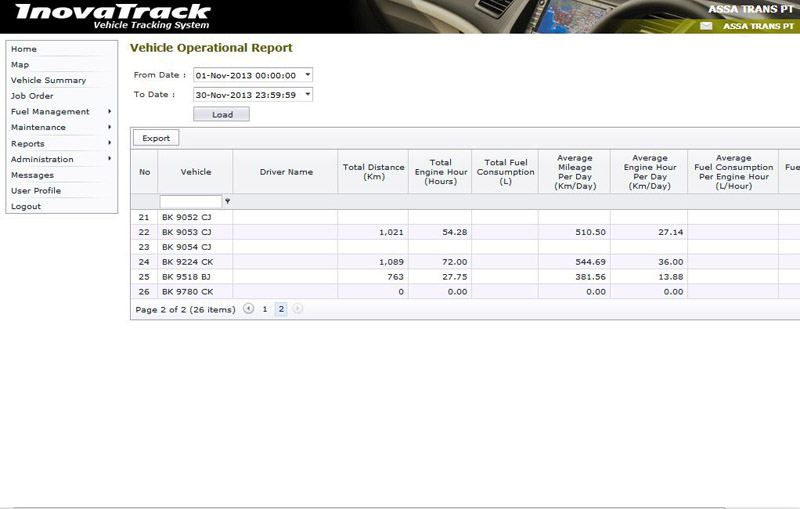The height and width of the screenshot is (509, 800).
Task: Click the Vehicle filter text field
Action: (191, 201)
